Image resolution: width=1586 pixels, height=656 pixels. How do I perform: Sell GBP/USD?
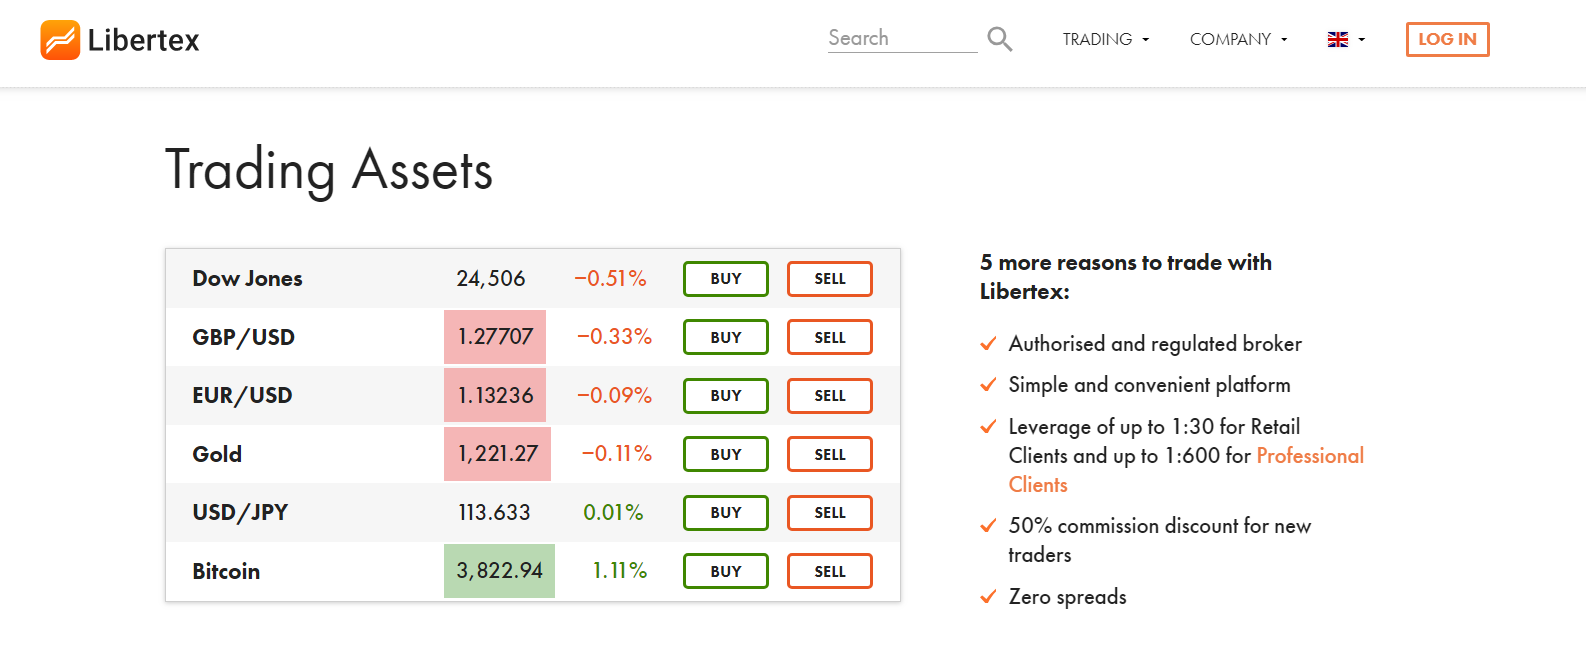[x=830, y=337]
